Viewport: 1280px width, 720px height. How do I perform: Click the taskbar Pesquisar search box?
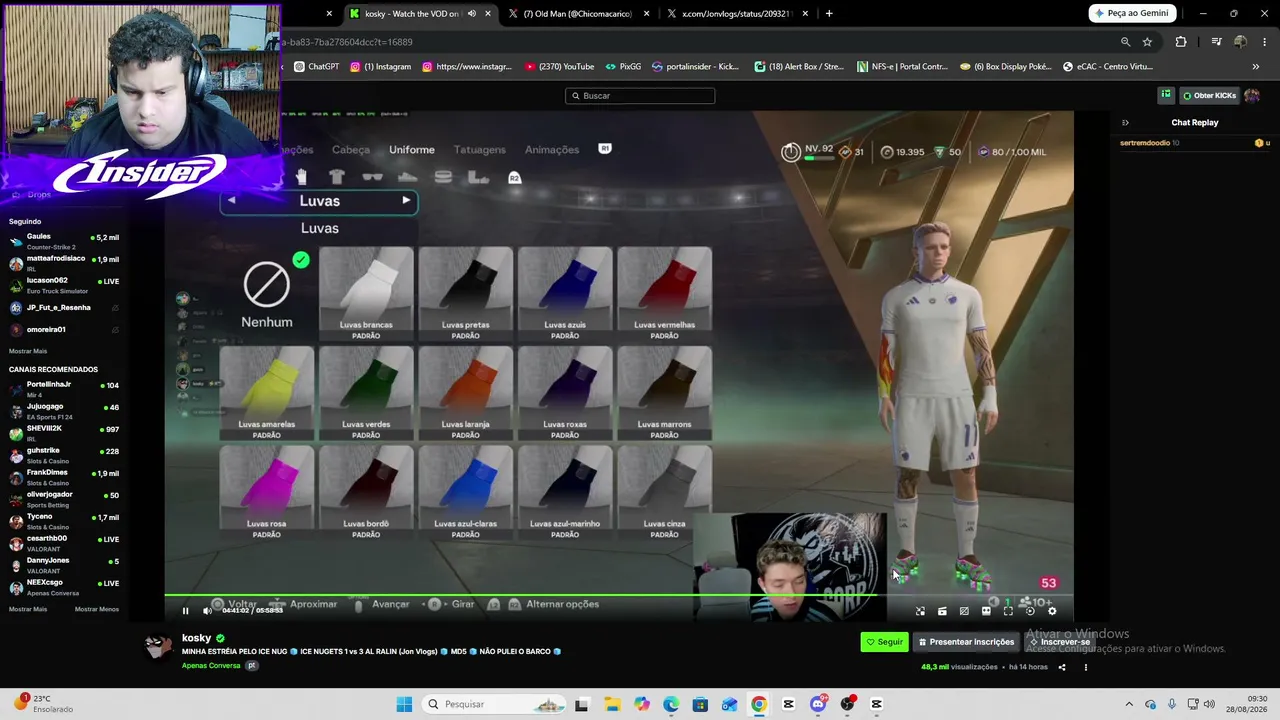[x=494, y=704]
